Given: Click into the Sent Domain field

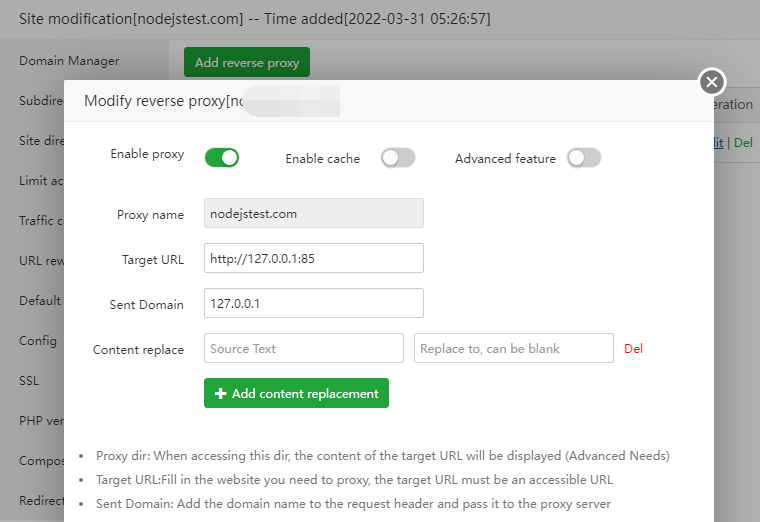Looking at the screenshot, I should [313, 303].
